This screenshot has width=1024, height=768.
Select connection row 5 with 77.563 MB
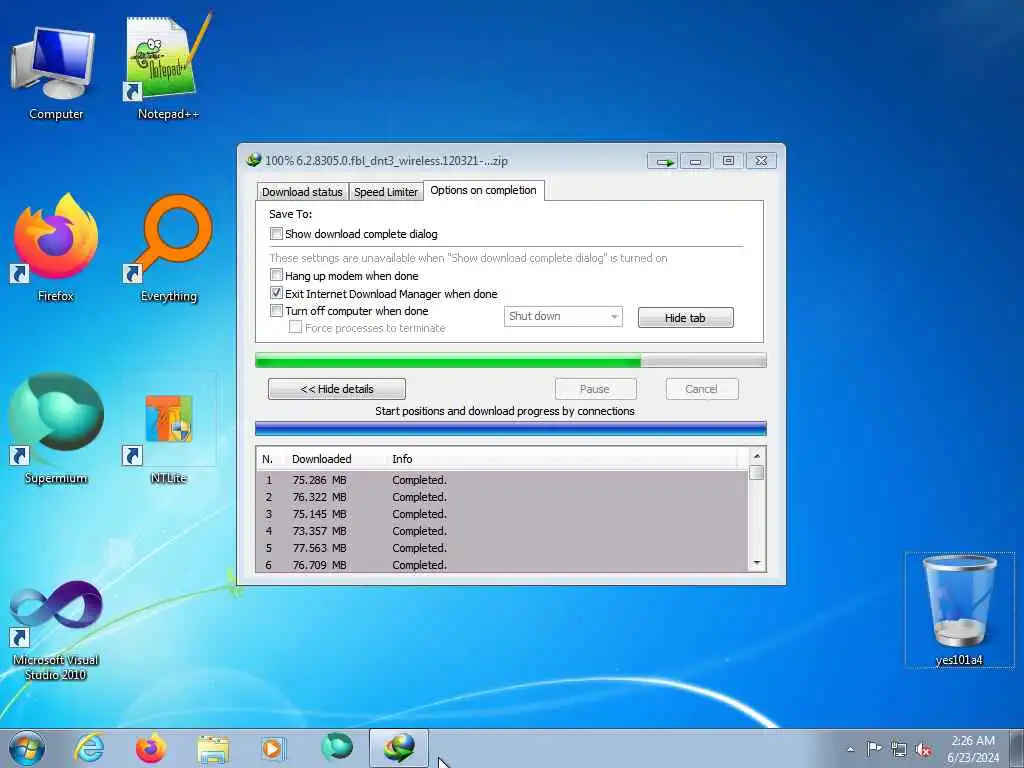click(502, 548)
